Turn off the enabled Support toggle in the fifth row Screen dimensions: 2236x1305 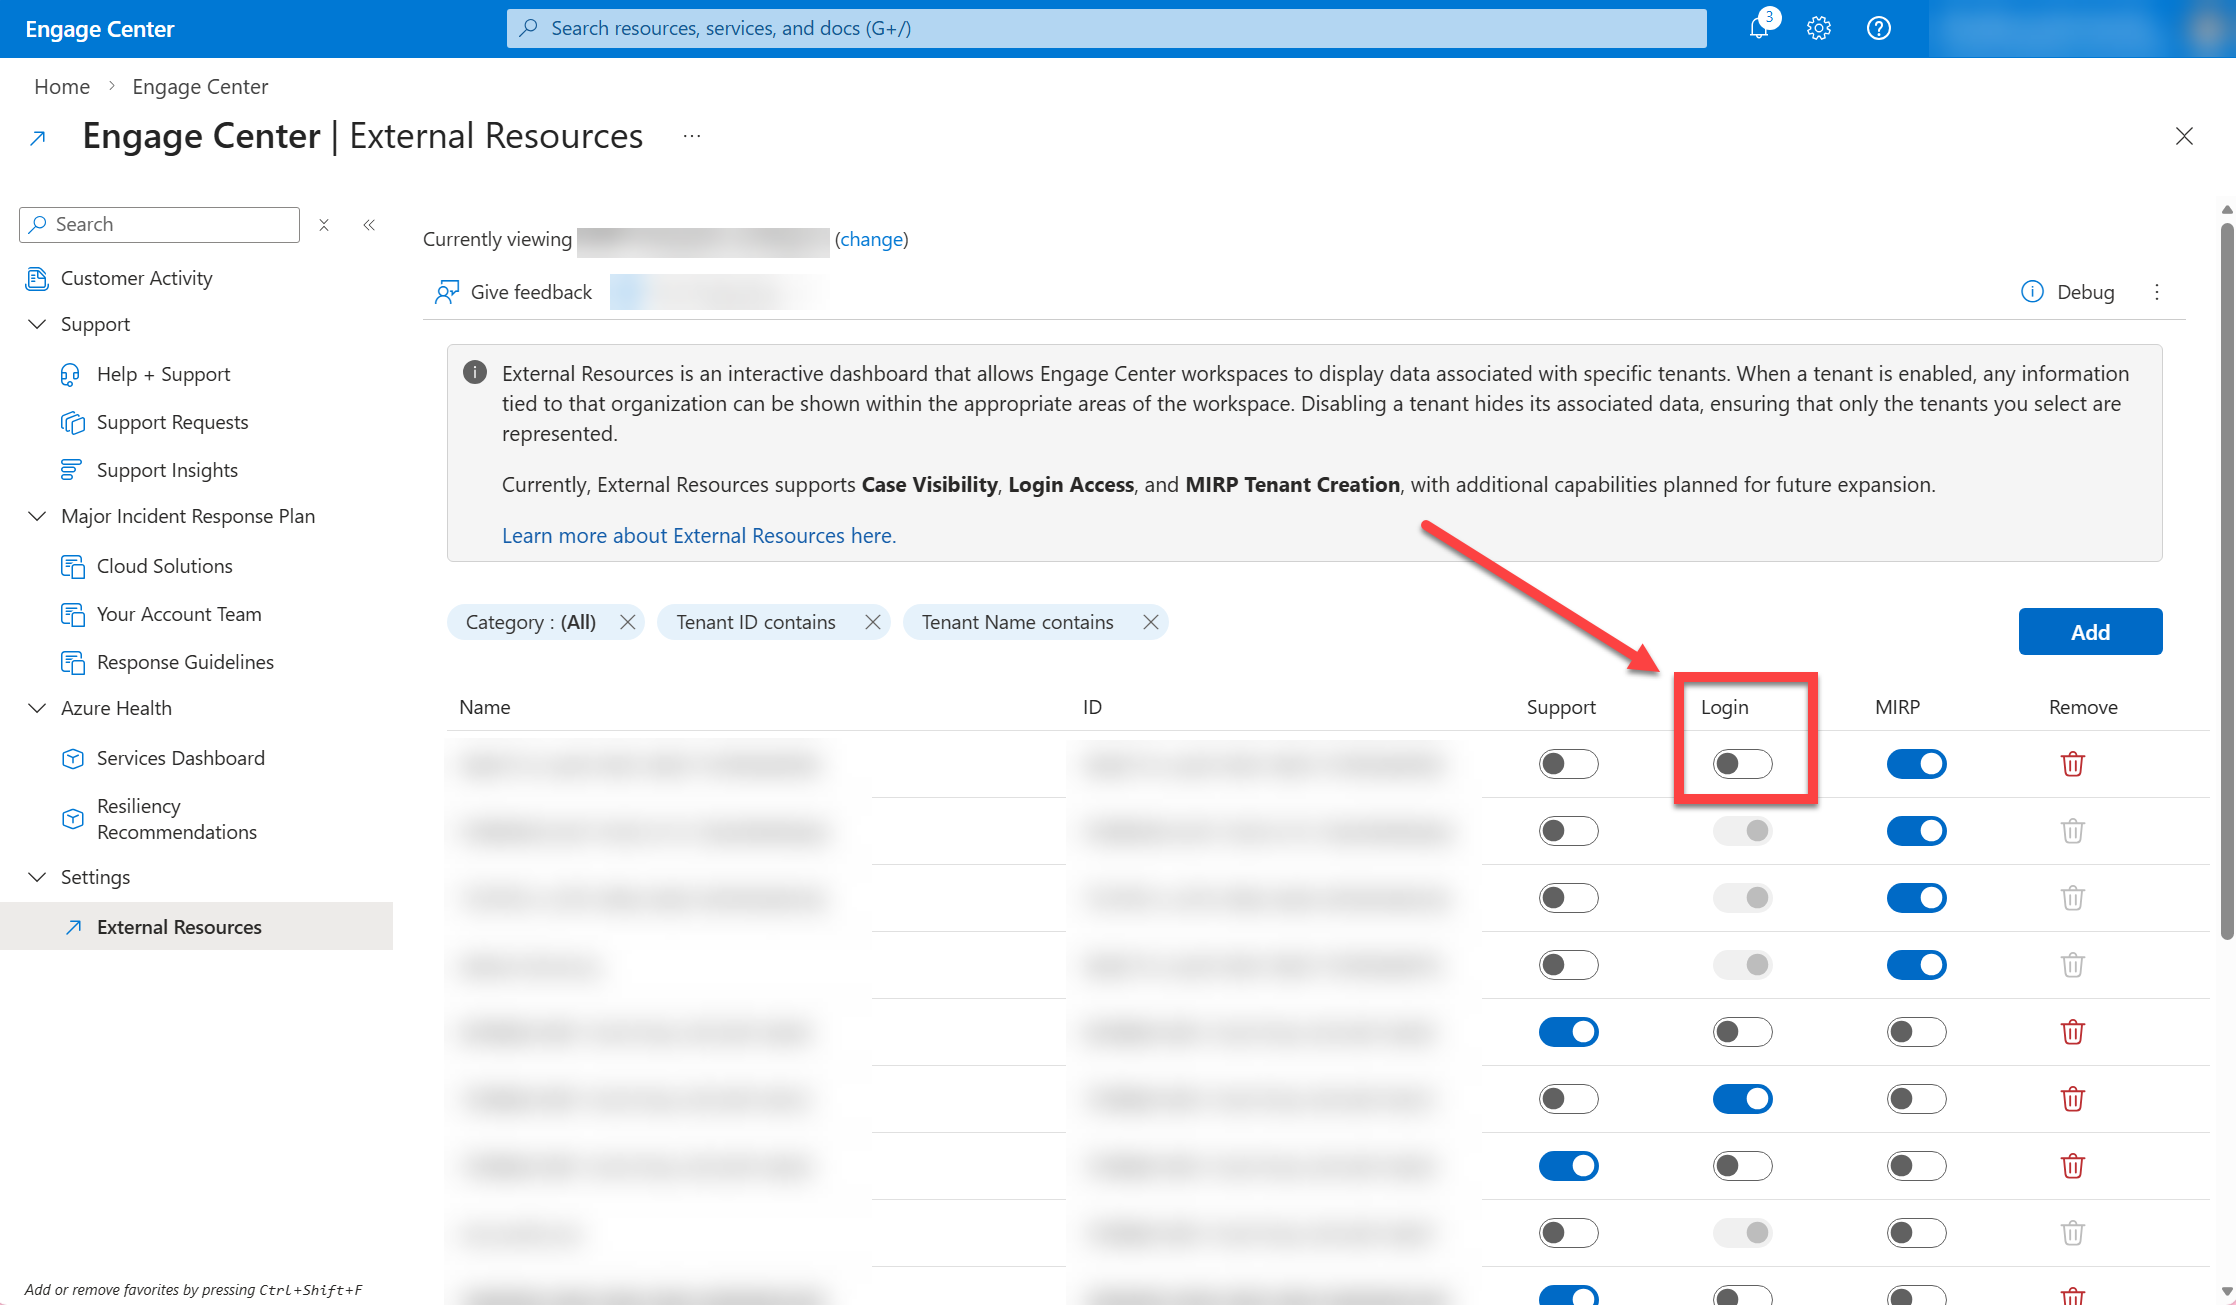(x=1569, y=1032)
